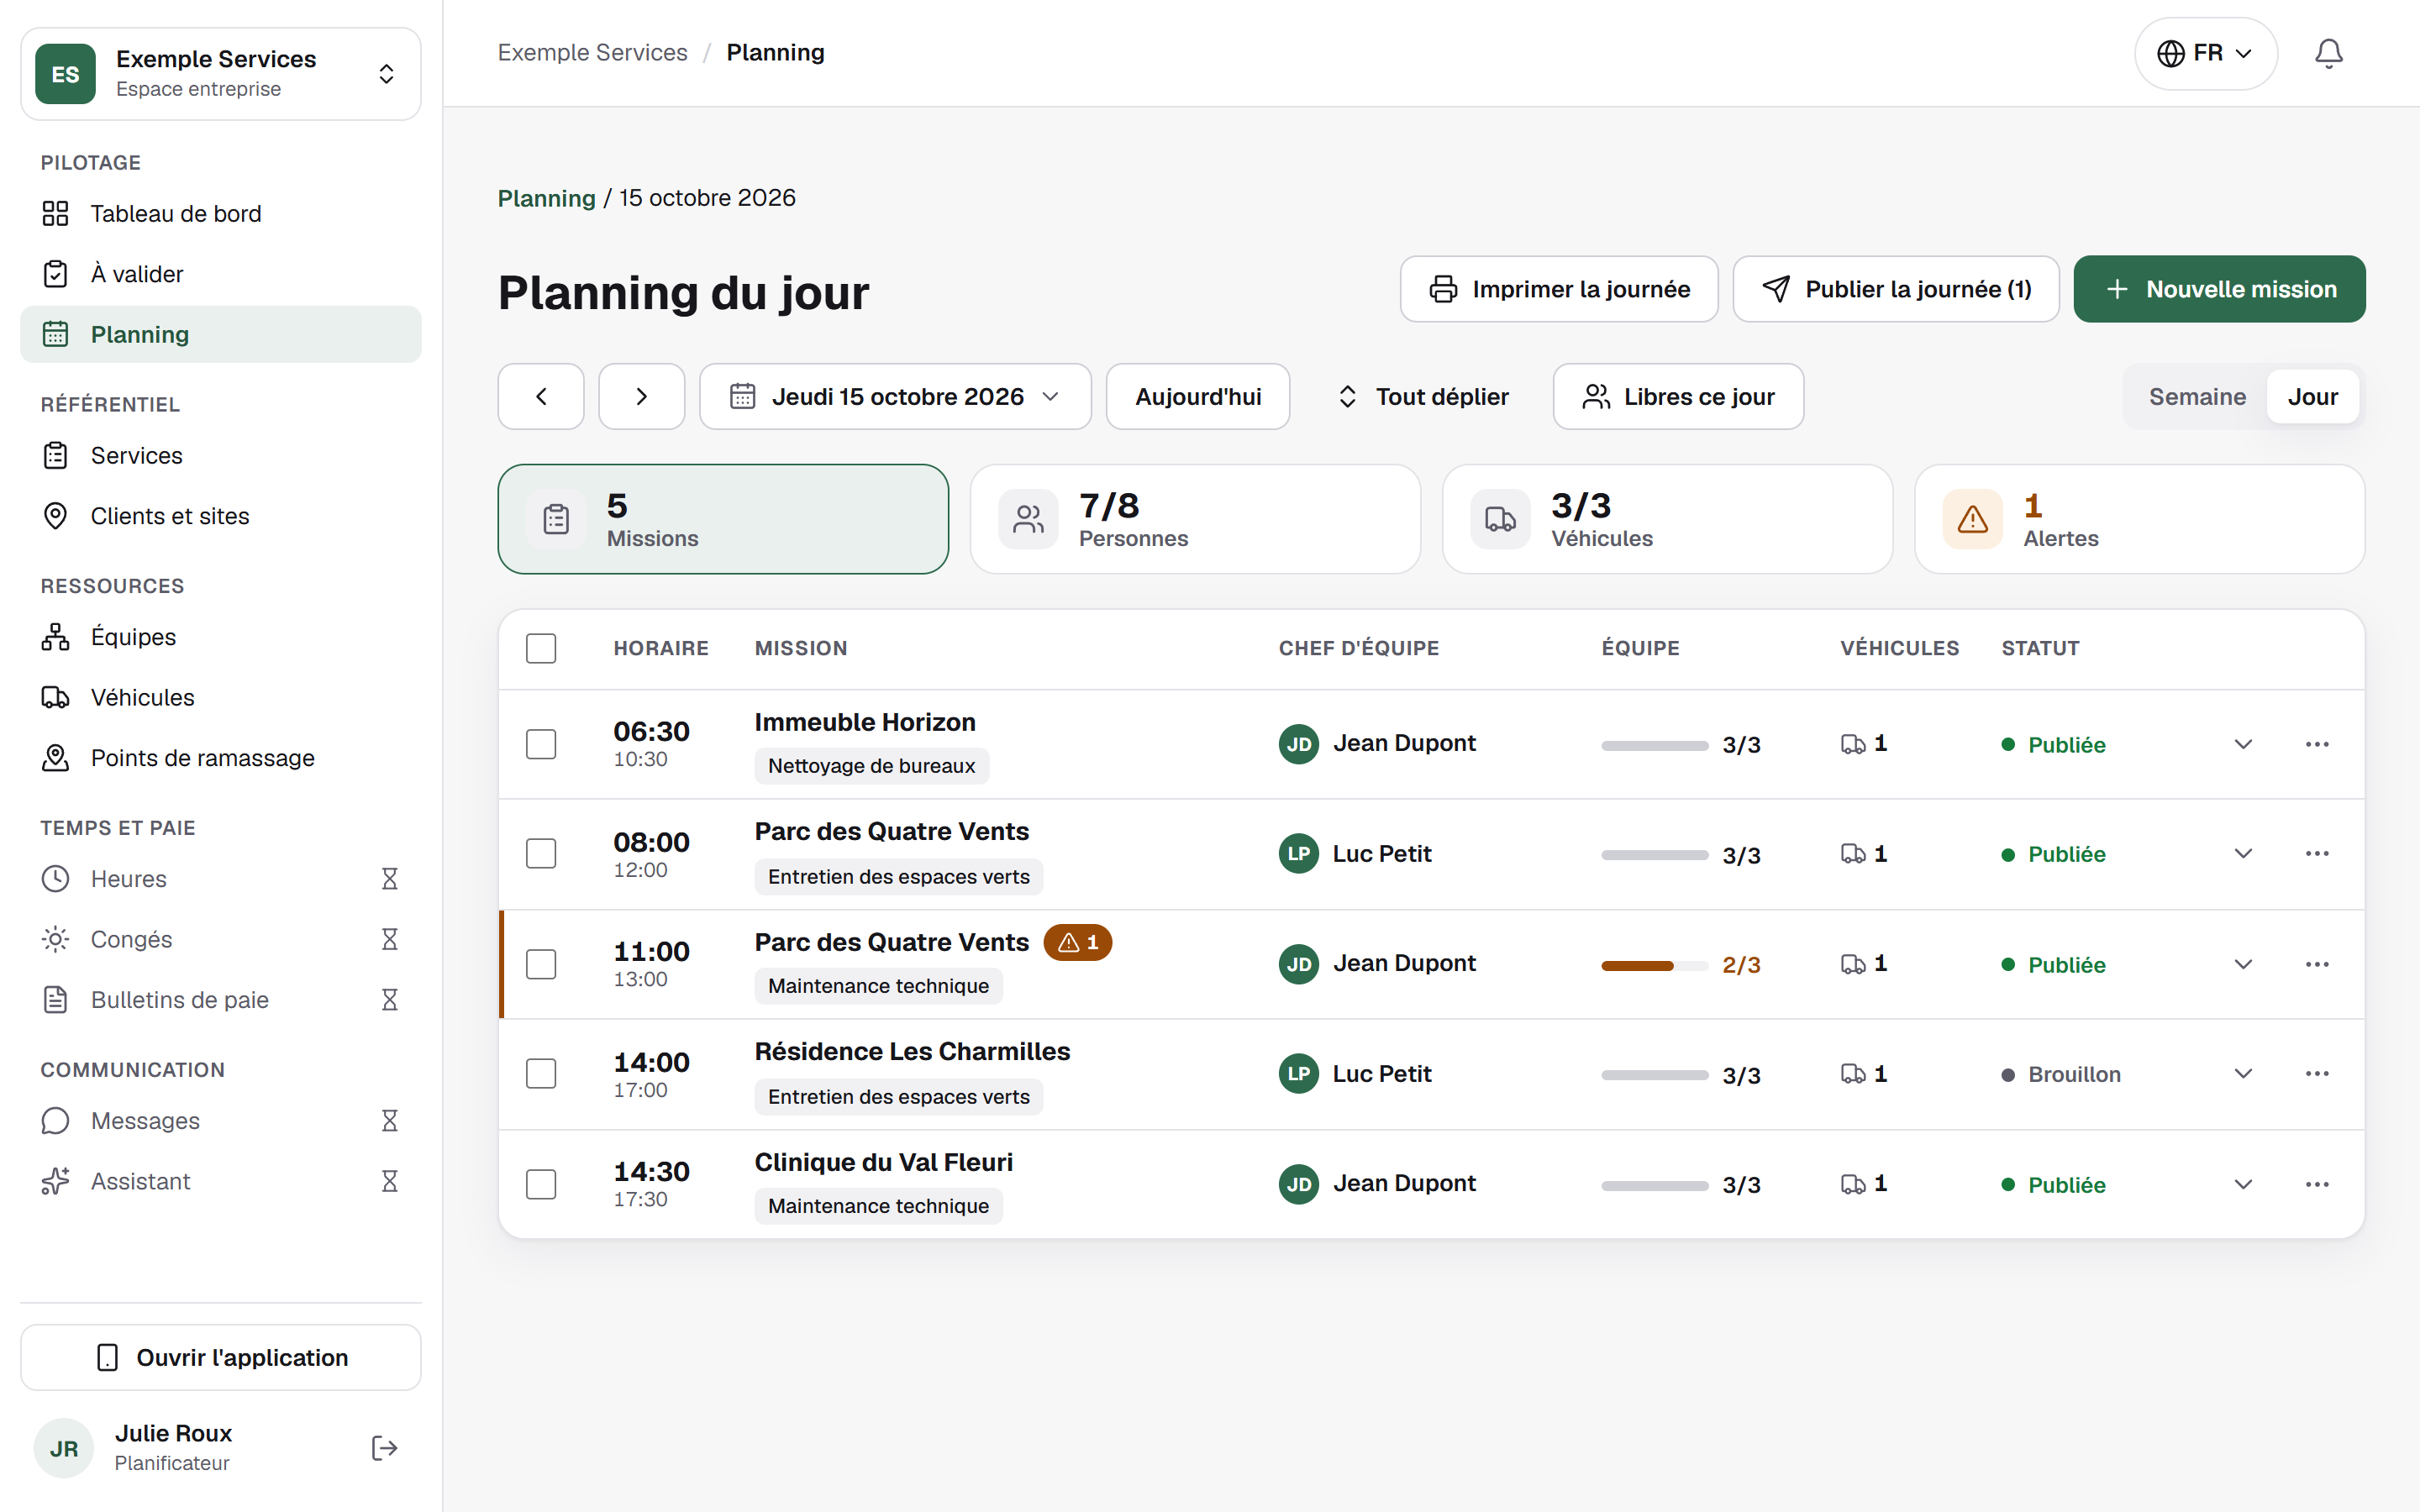Switch to the Semaine view
The image size is (2420, 1512).
click(2197, 397)
